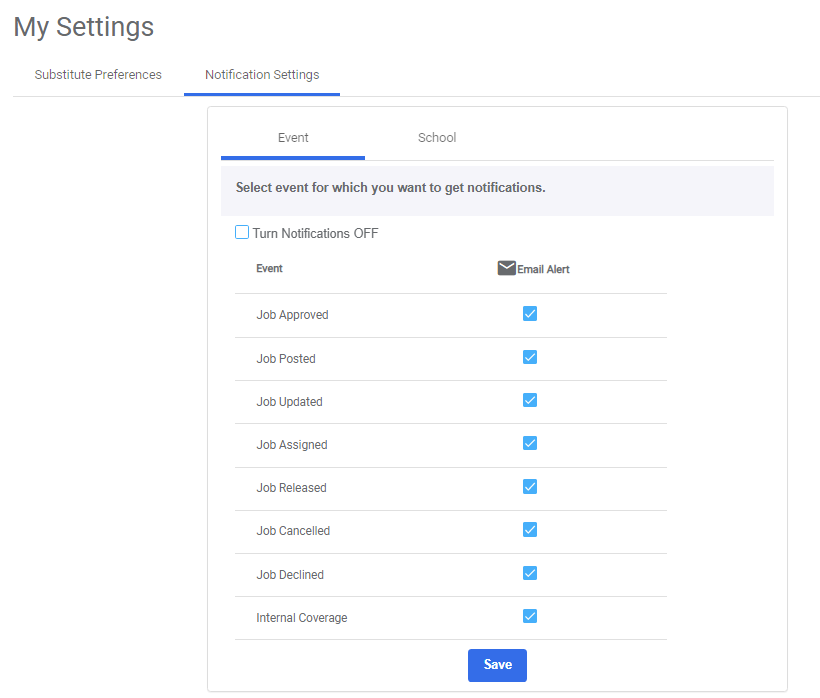Disable email alert for Job Updated
820x698 pixels.
(x=530, y=400)
